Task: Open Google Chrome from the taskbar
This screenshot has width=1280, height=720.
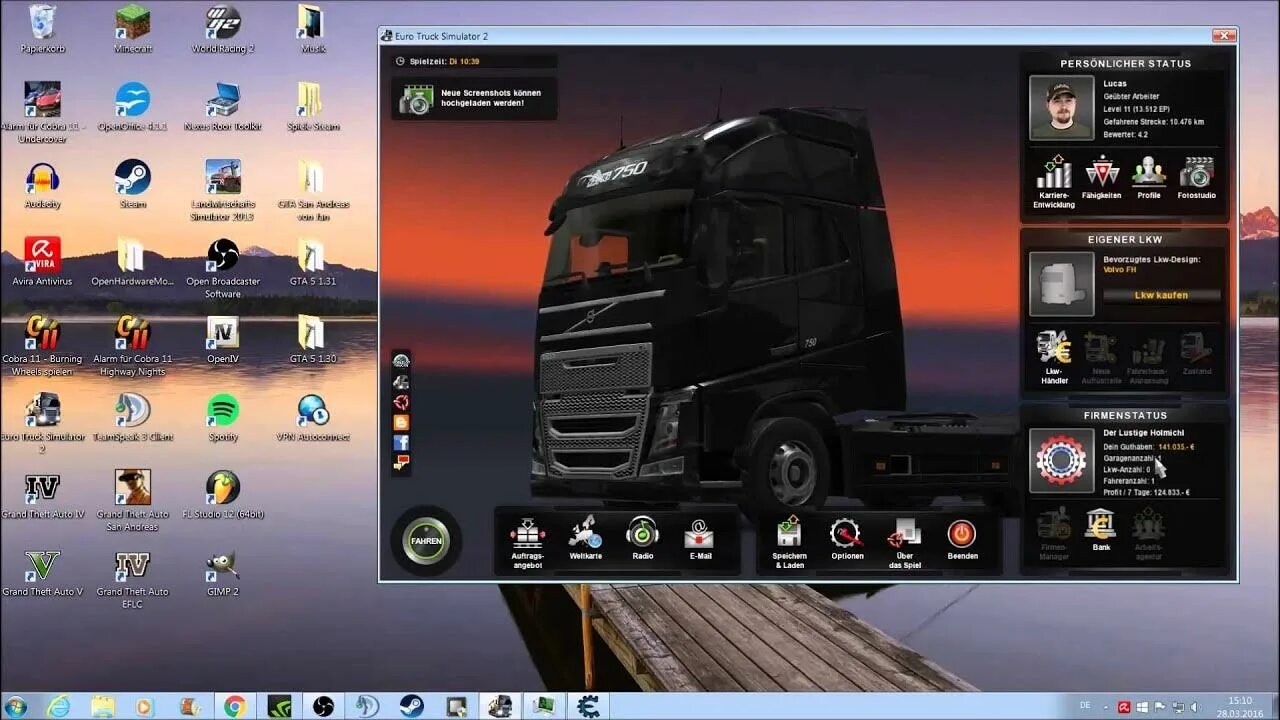Action: click(x=235, y=706)
